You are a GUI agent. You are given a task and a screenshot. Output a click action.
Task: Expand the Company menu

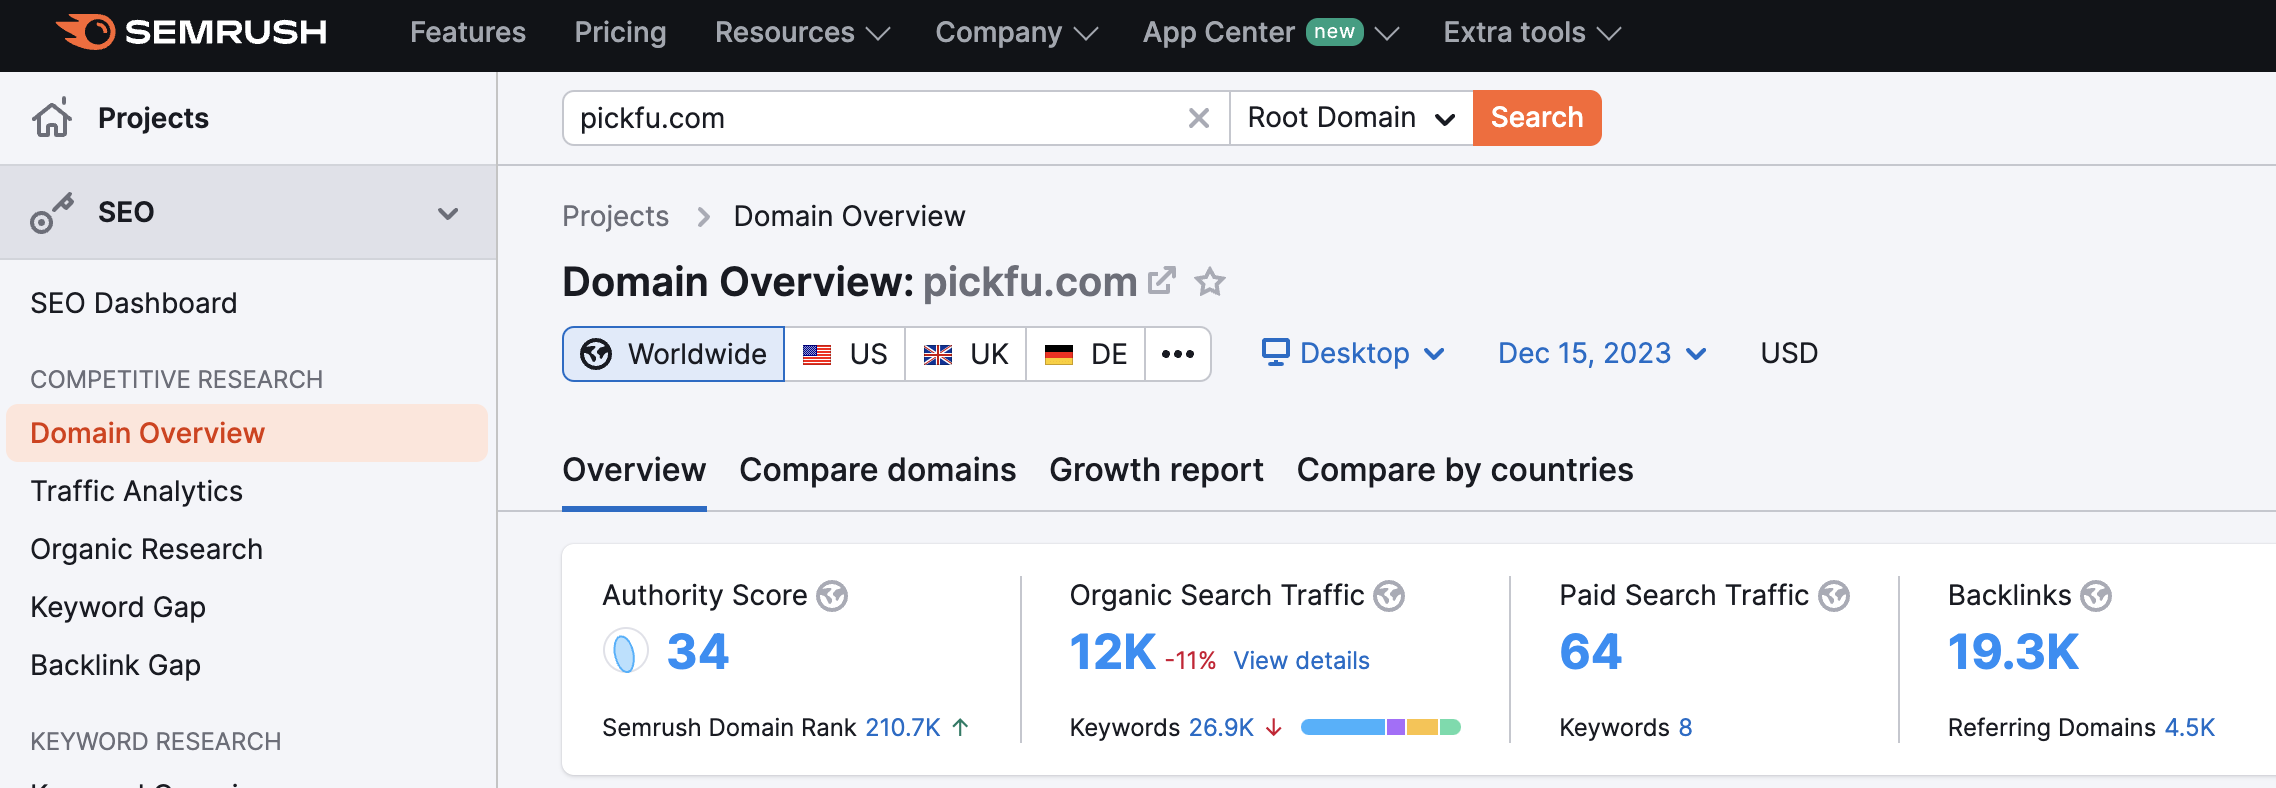1016,32
